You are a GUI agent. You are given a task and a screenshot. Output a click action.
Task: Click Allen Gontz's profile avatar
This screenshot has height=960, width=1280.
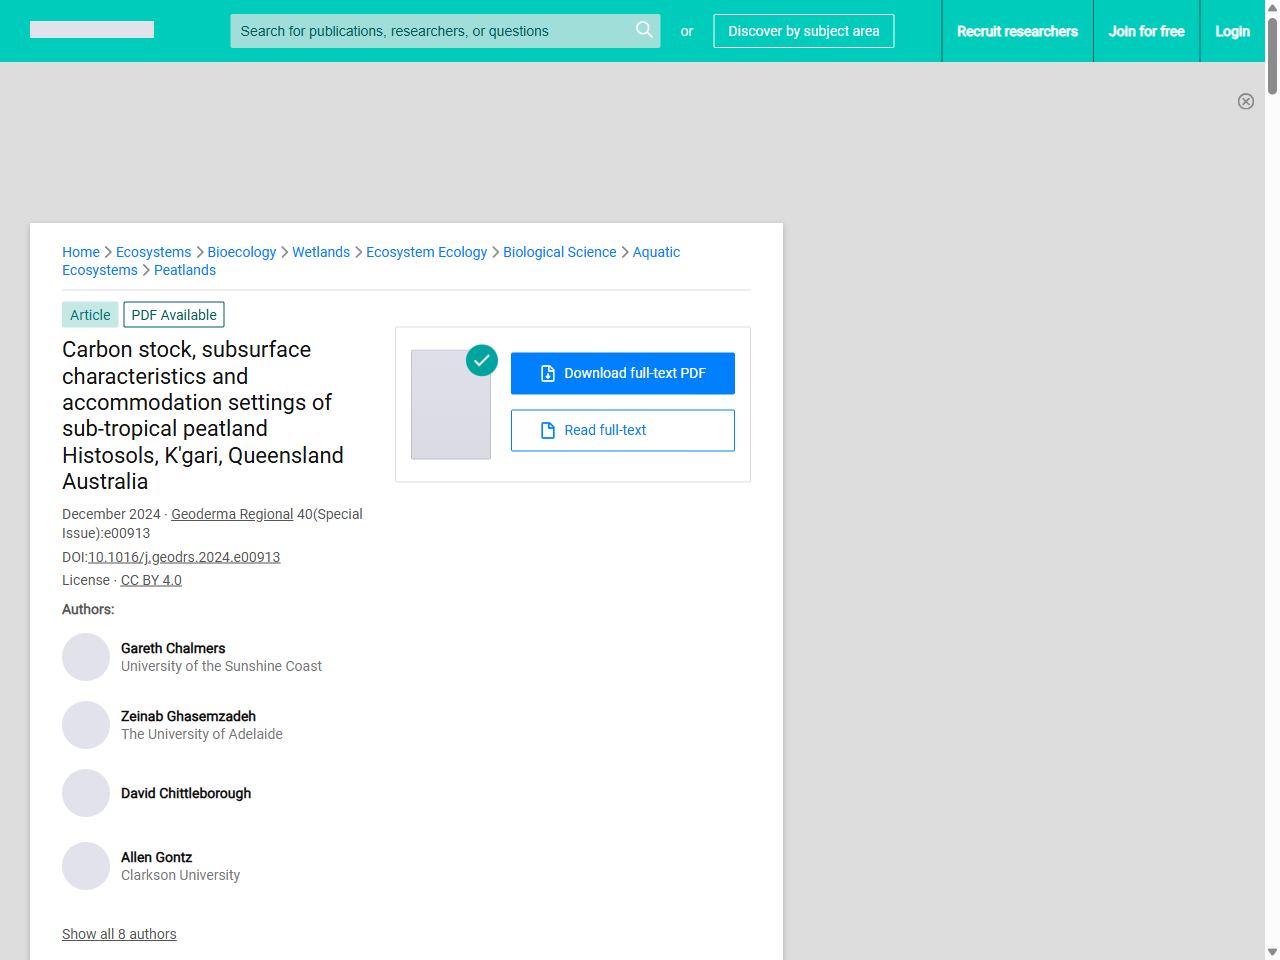86,866
